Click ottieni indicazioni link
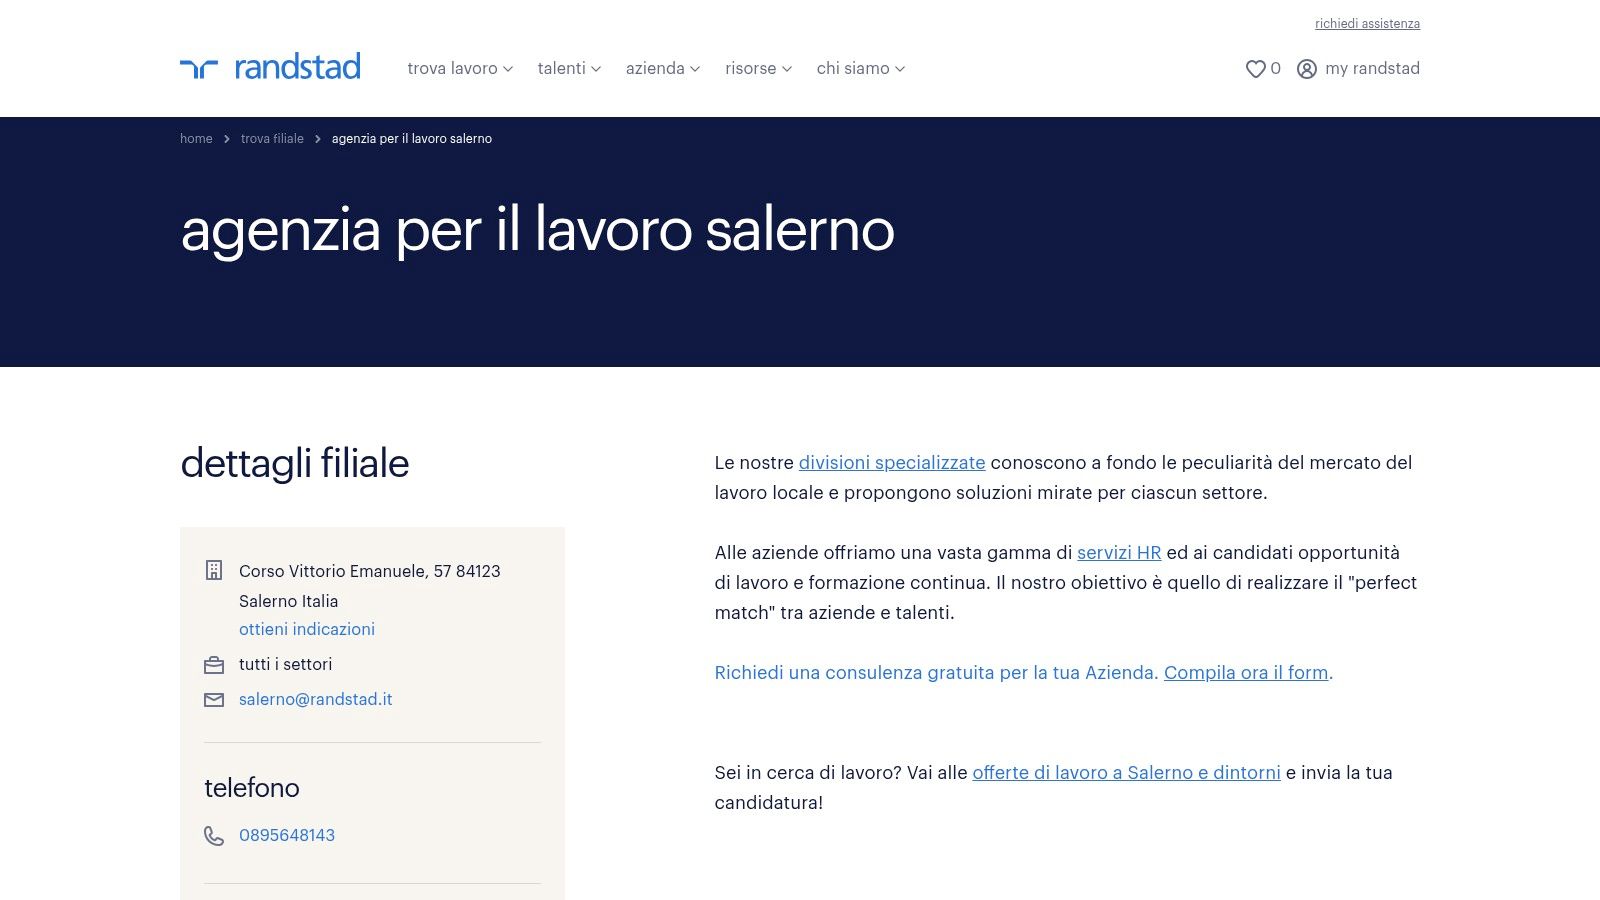 pyautogui.click(x=307, y=629)
